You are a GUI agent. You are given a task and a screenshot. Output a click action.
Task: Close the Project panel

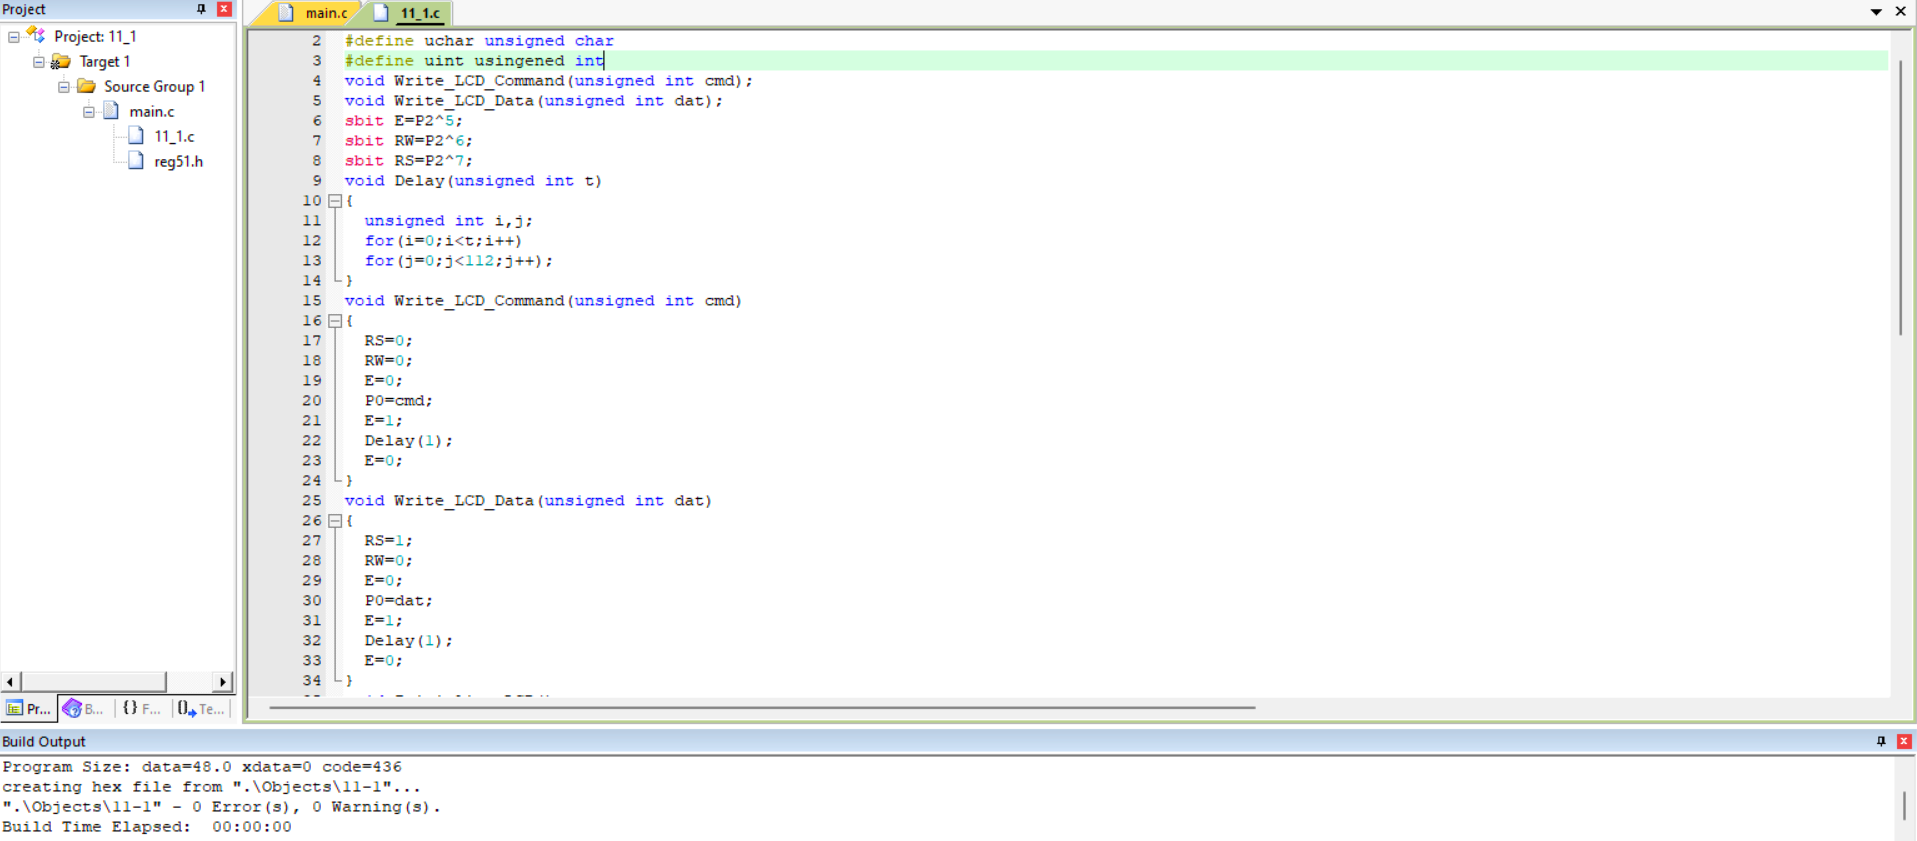click(x=224, y=9)
